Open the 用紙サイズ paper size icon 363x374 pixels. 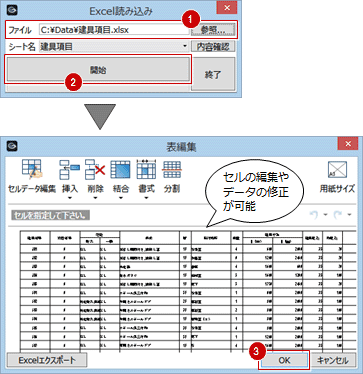click(337, 170)
